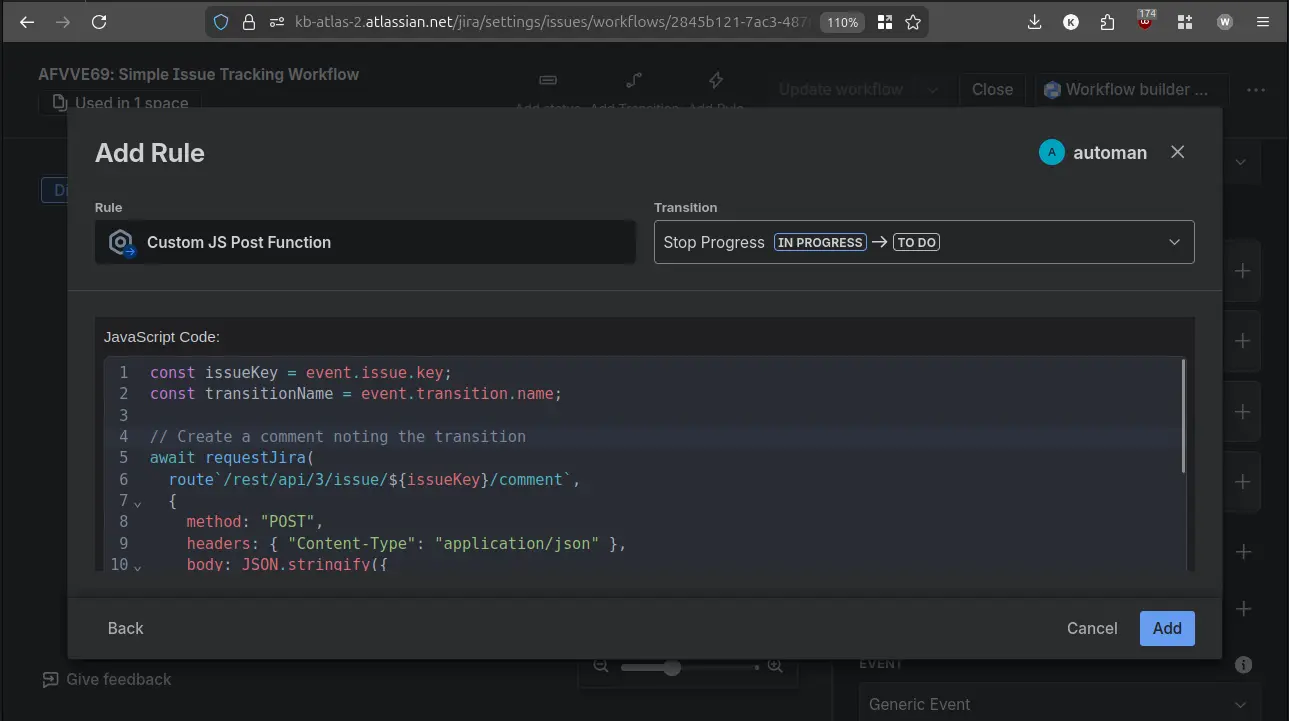Click the code editor vertical scrollbar
Viewport: 1289px width, 721px height.
click(1184, 416)
